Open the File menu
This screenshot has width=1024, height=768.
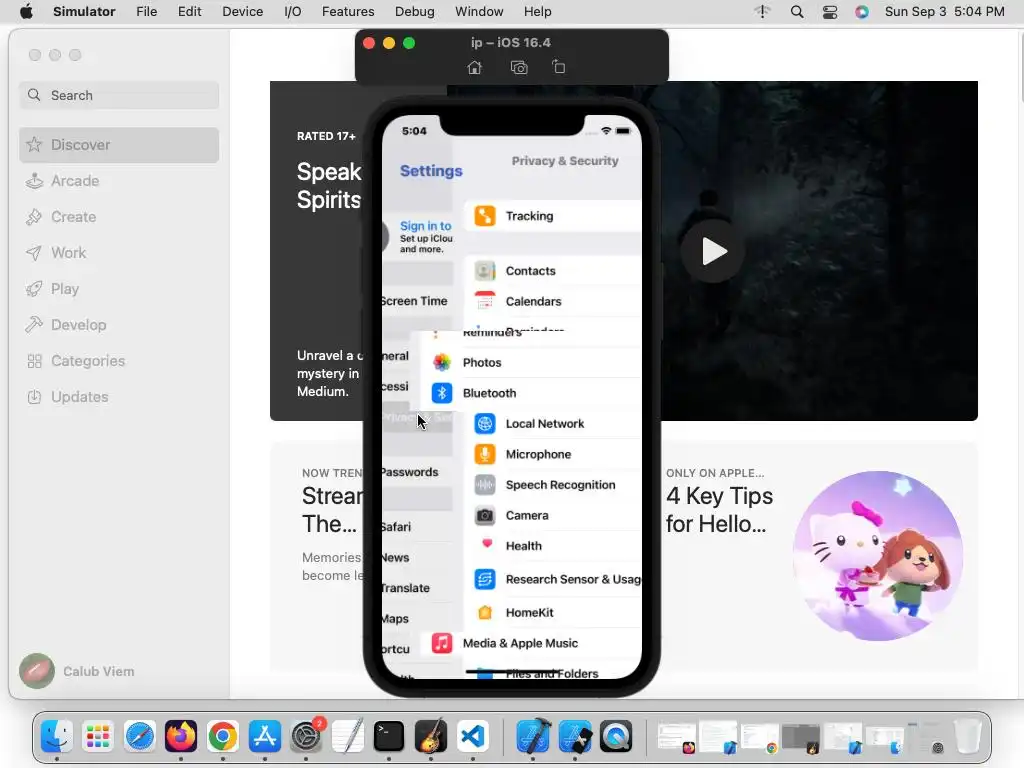tap(146, 12)
